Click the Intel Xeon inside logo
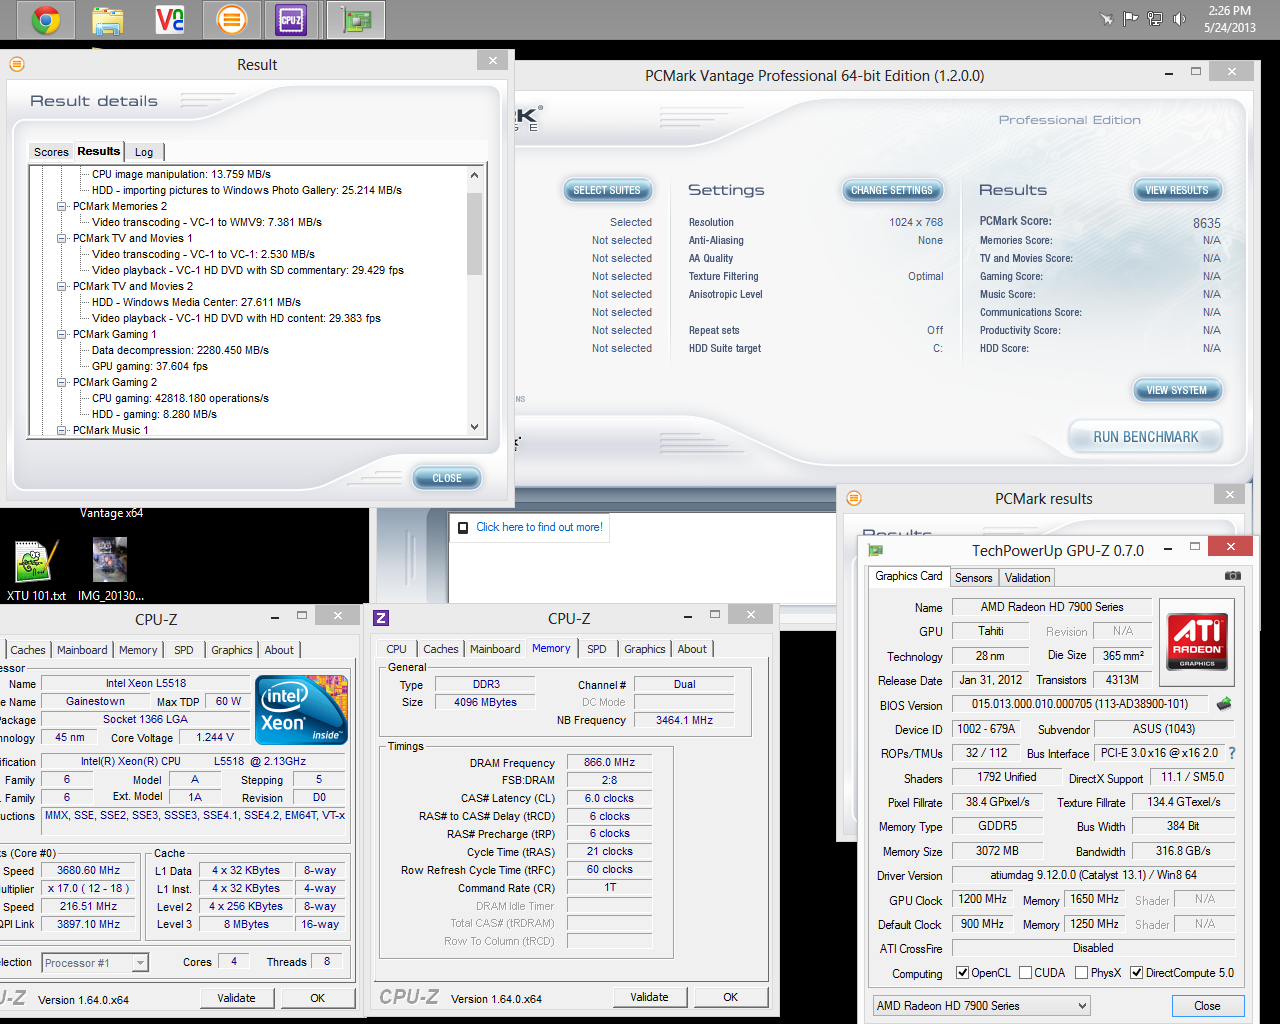This screenshot has width=1280, height=1024. click(302, 709)
